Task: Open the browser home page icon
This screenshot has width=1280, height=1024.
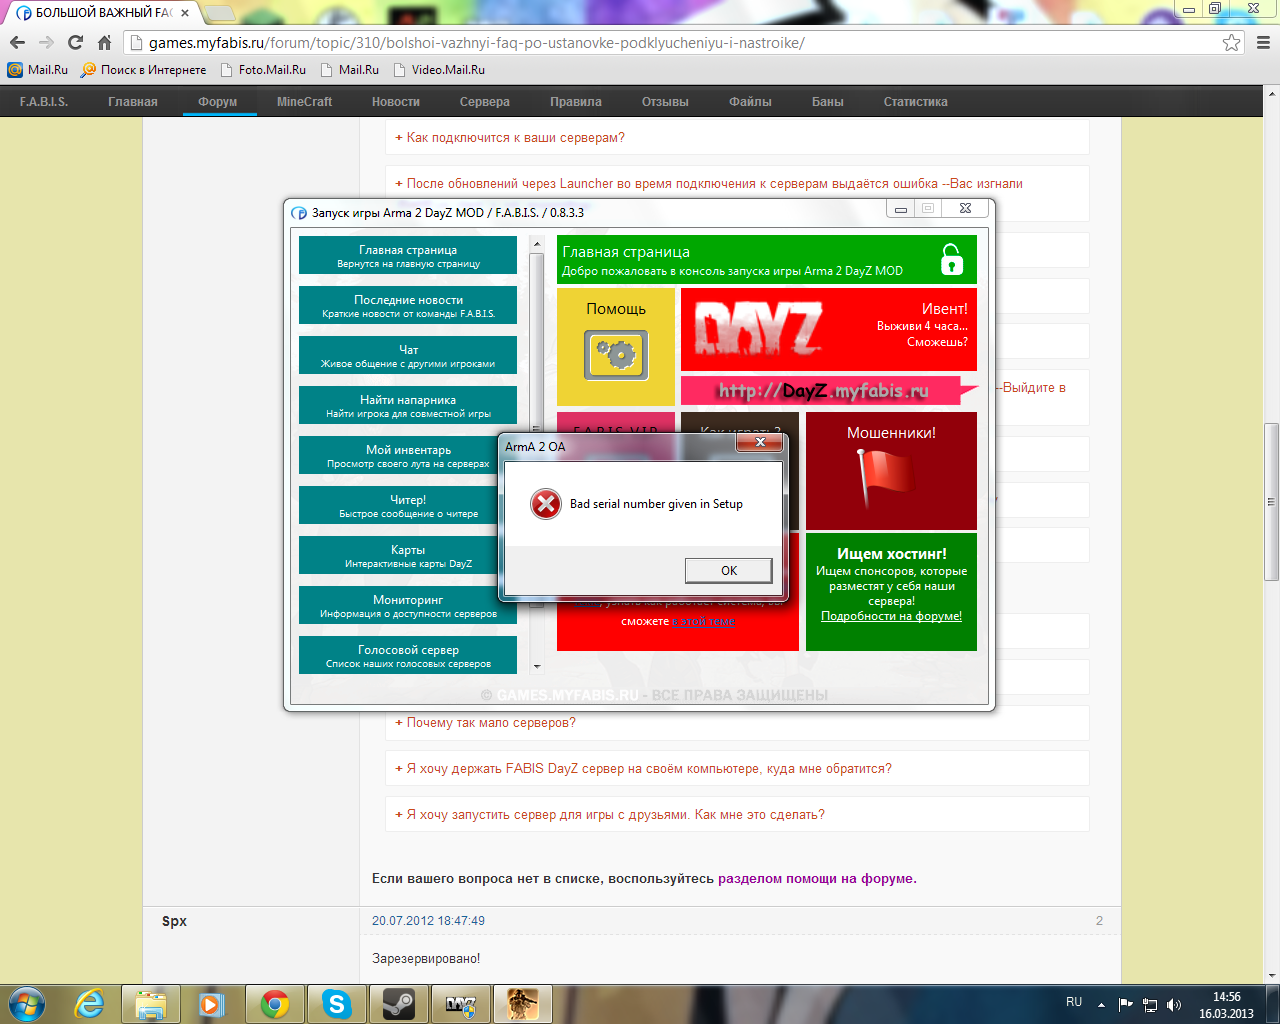Action: pyautogui.click(x=104, y=42)
